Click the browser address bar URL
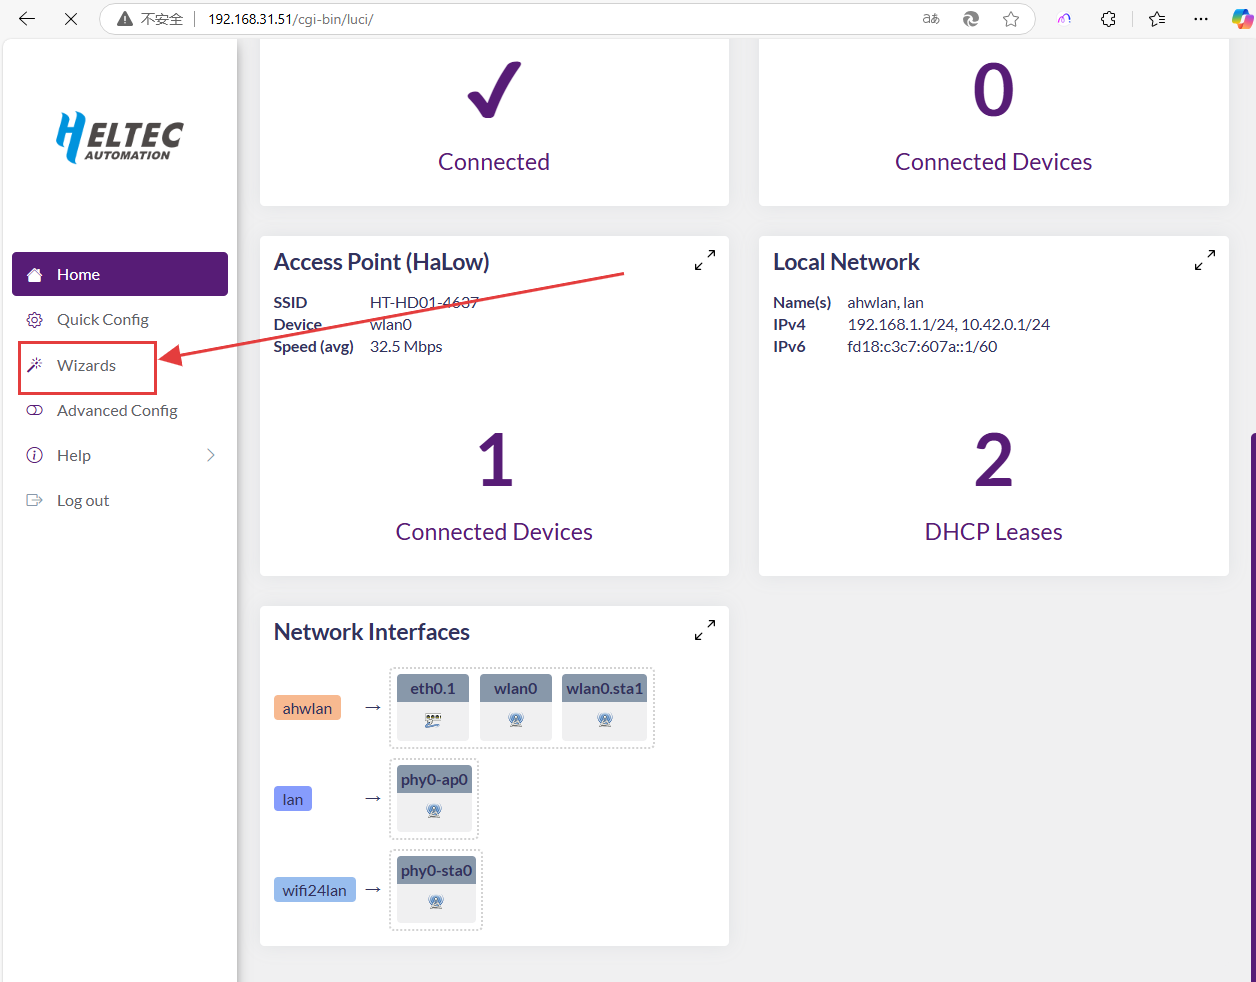Image resolution: width=1256 pixels, height=982 pixels. click(x=290, y=19)
